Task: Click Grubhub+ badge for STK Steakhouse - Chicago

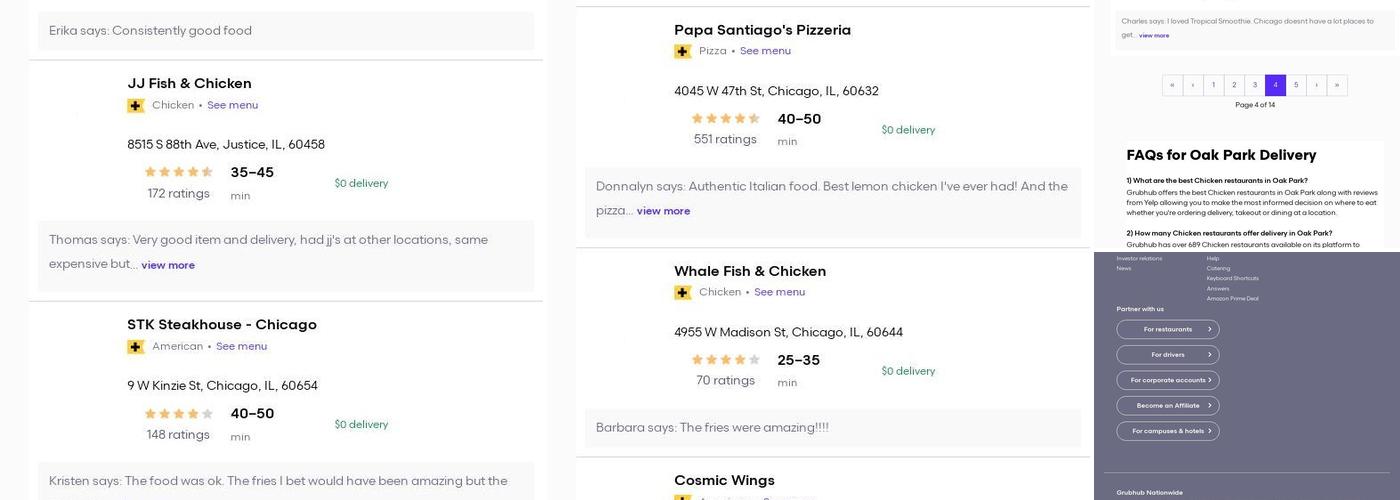Action: [x=136, y=347]
